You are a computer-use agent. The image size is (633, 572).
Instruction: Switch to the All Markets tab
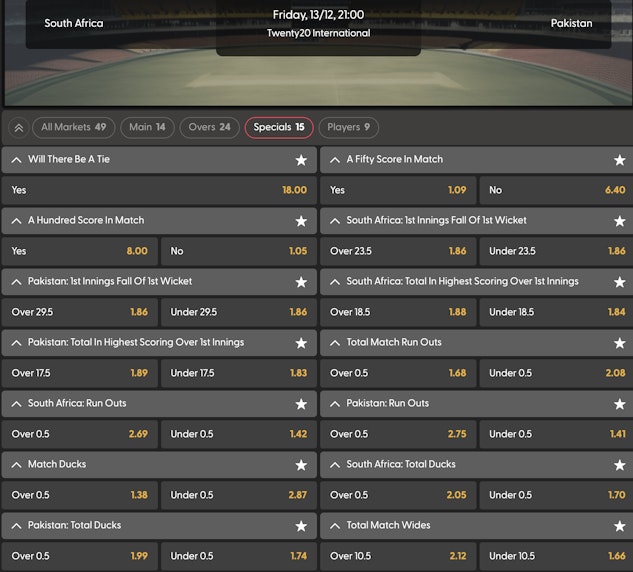point(73,128)
